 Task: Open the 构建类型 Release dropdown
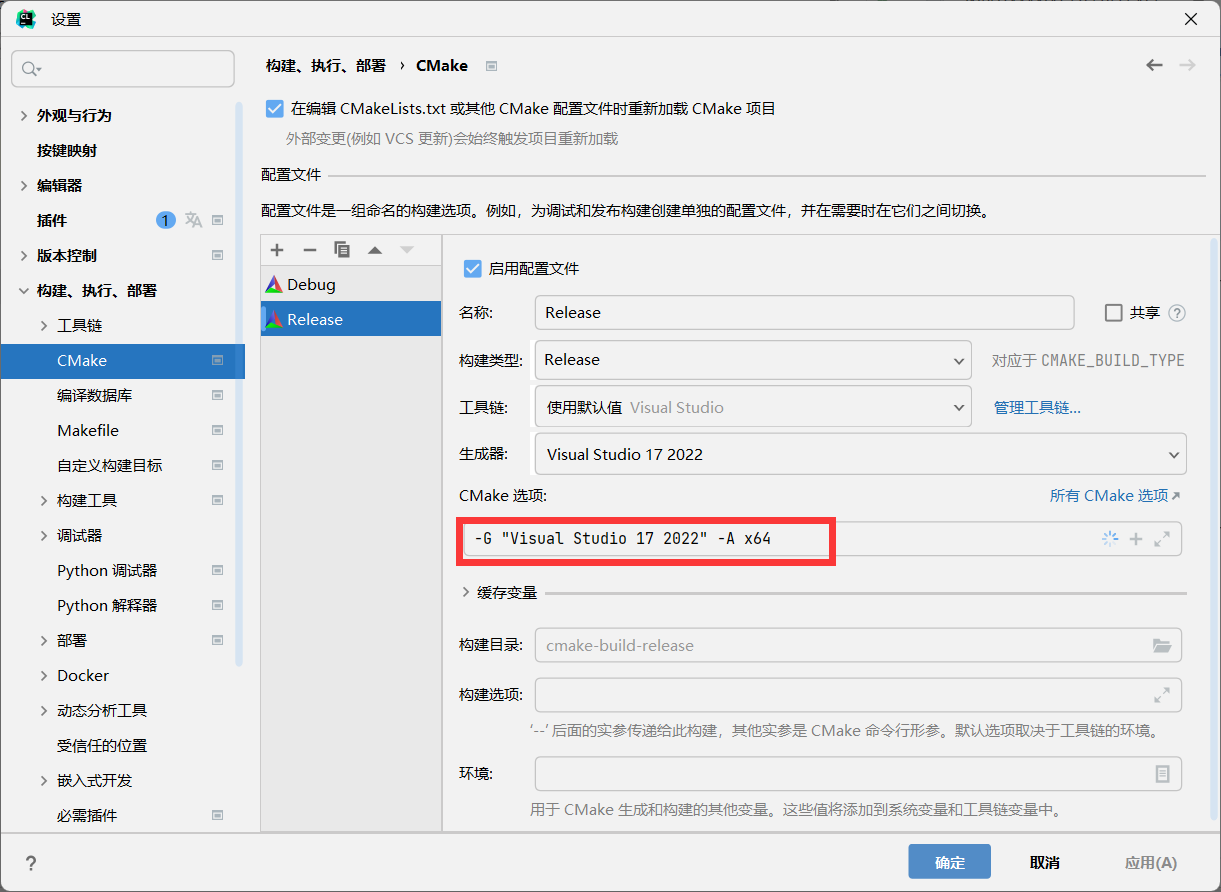coord(753,360)
